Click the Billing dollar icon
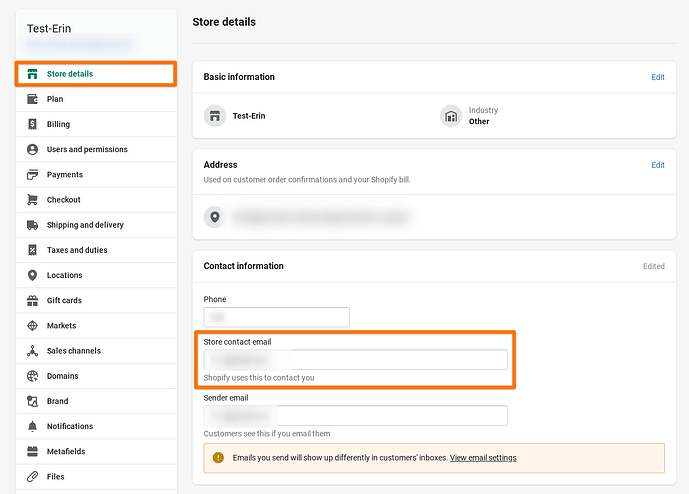The image size is (689, 494). click(33, 124)
